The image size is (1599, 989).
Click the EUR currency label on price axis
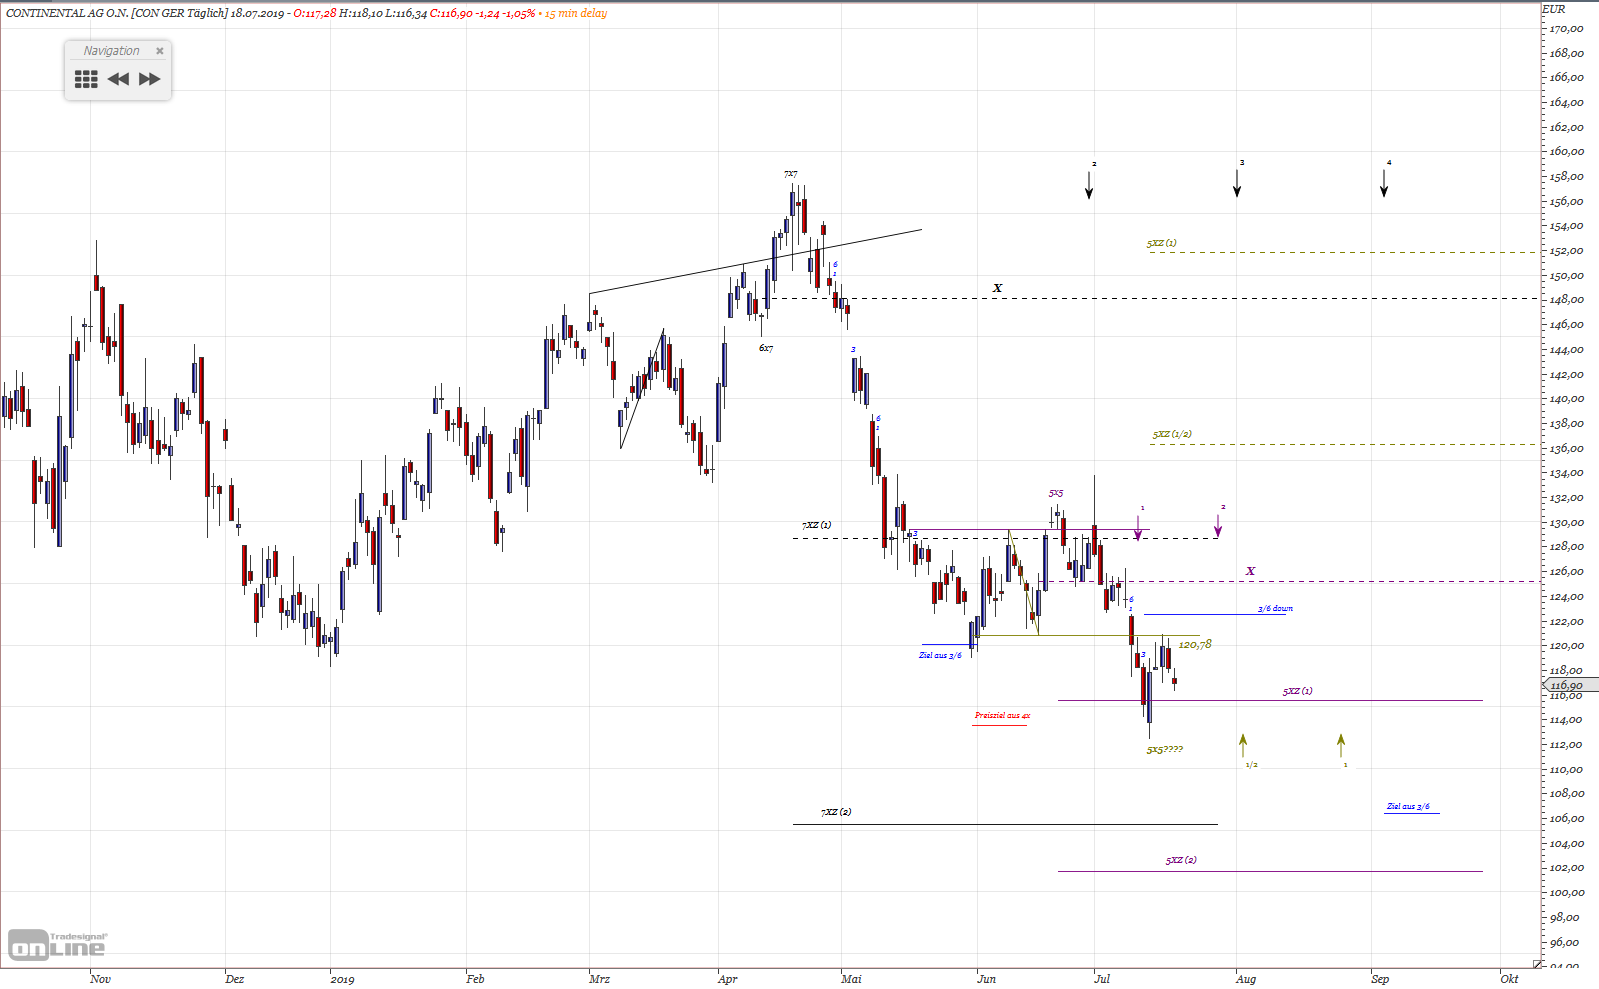click(1554, 9)
